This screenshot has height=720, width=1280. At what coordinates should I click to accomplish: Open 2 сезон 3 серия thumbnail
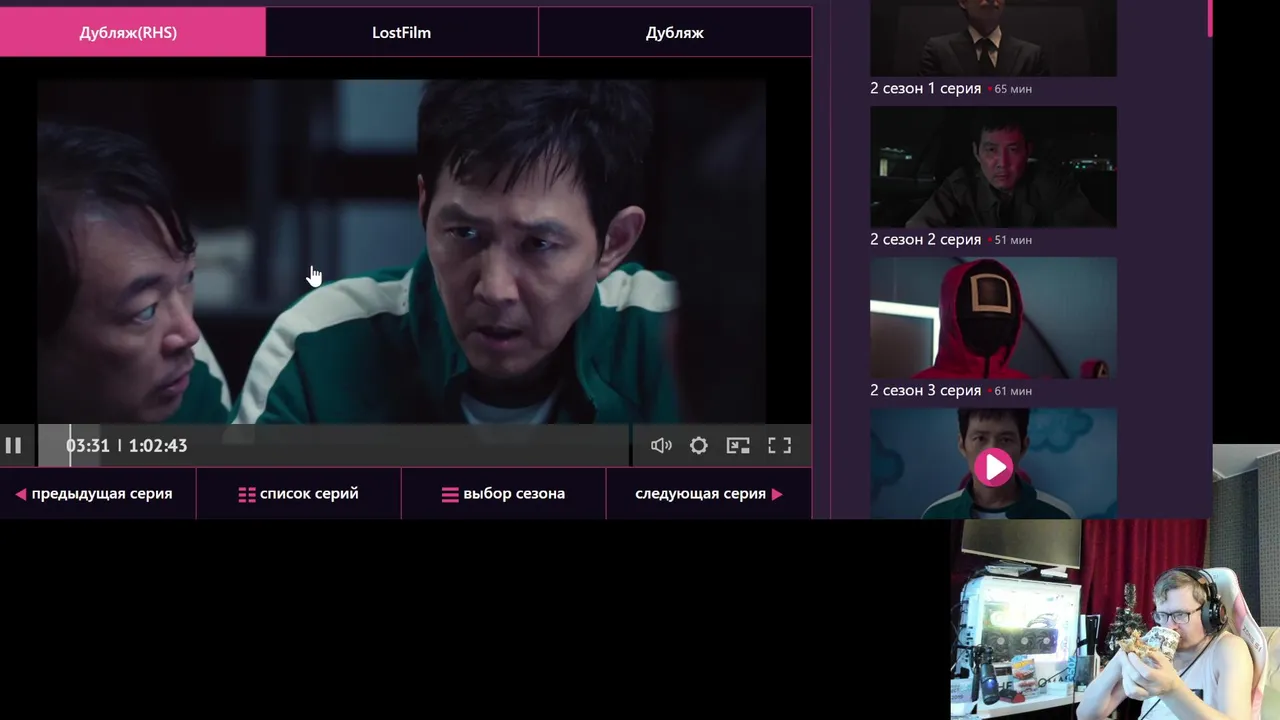click(x=993, y=318)
